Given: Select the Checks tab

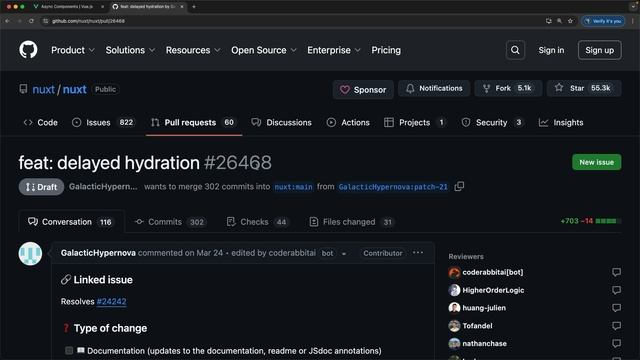Looking at the screenshot, I should click(x=258, y=222).
